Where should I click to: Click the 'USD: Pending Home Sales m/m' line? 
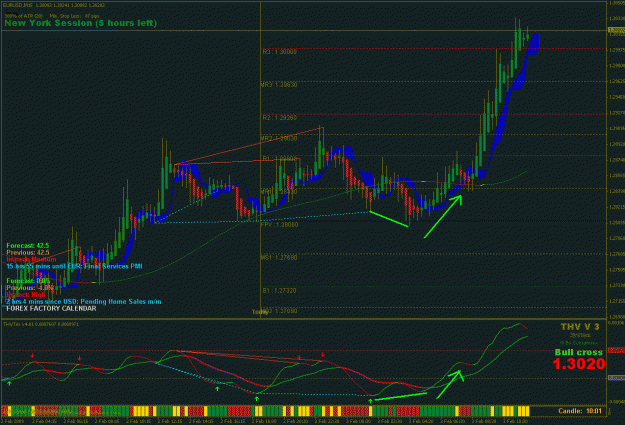point(84,302)
